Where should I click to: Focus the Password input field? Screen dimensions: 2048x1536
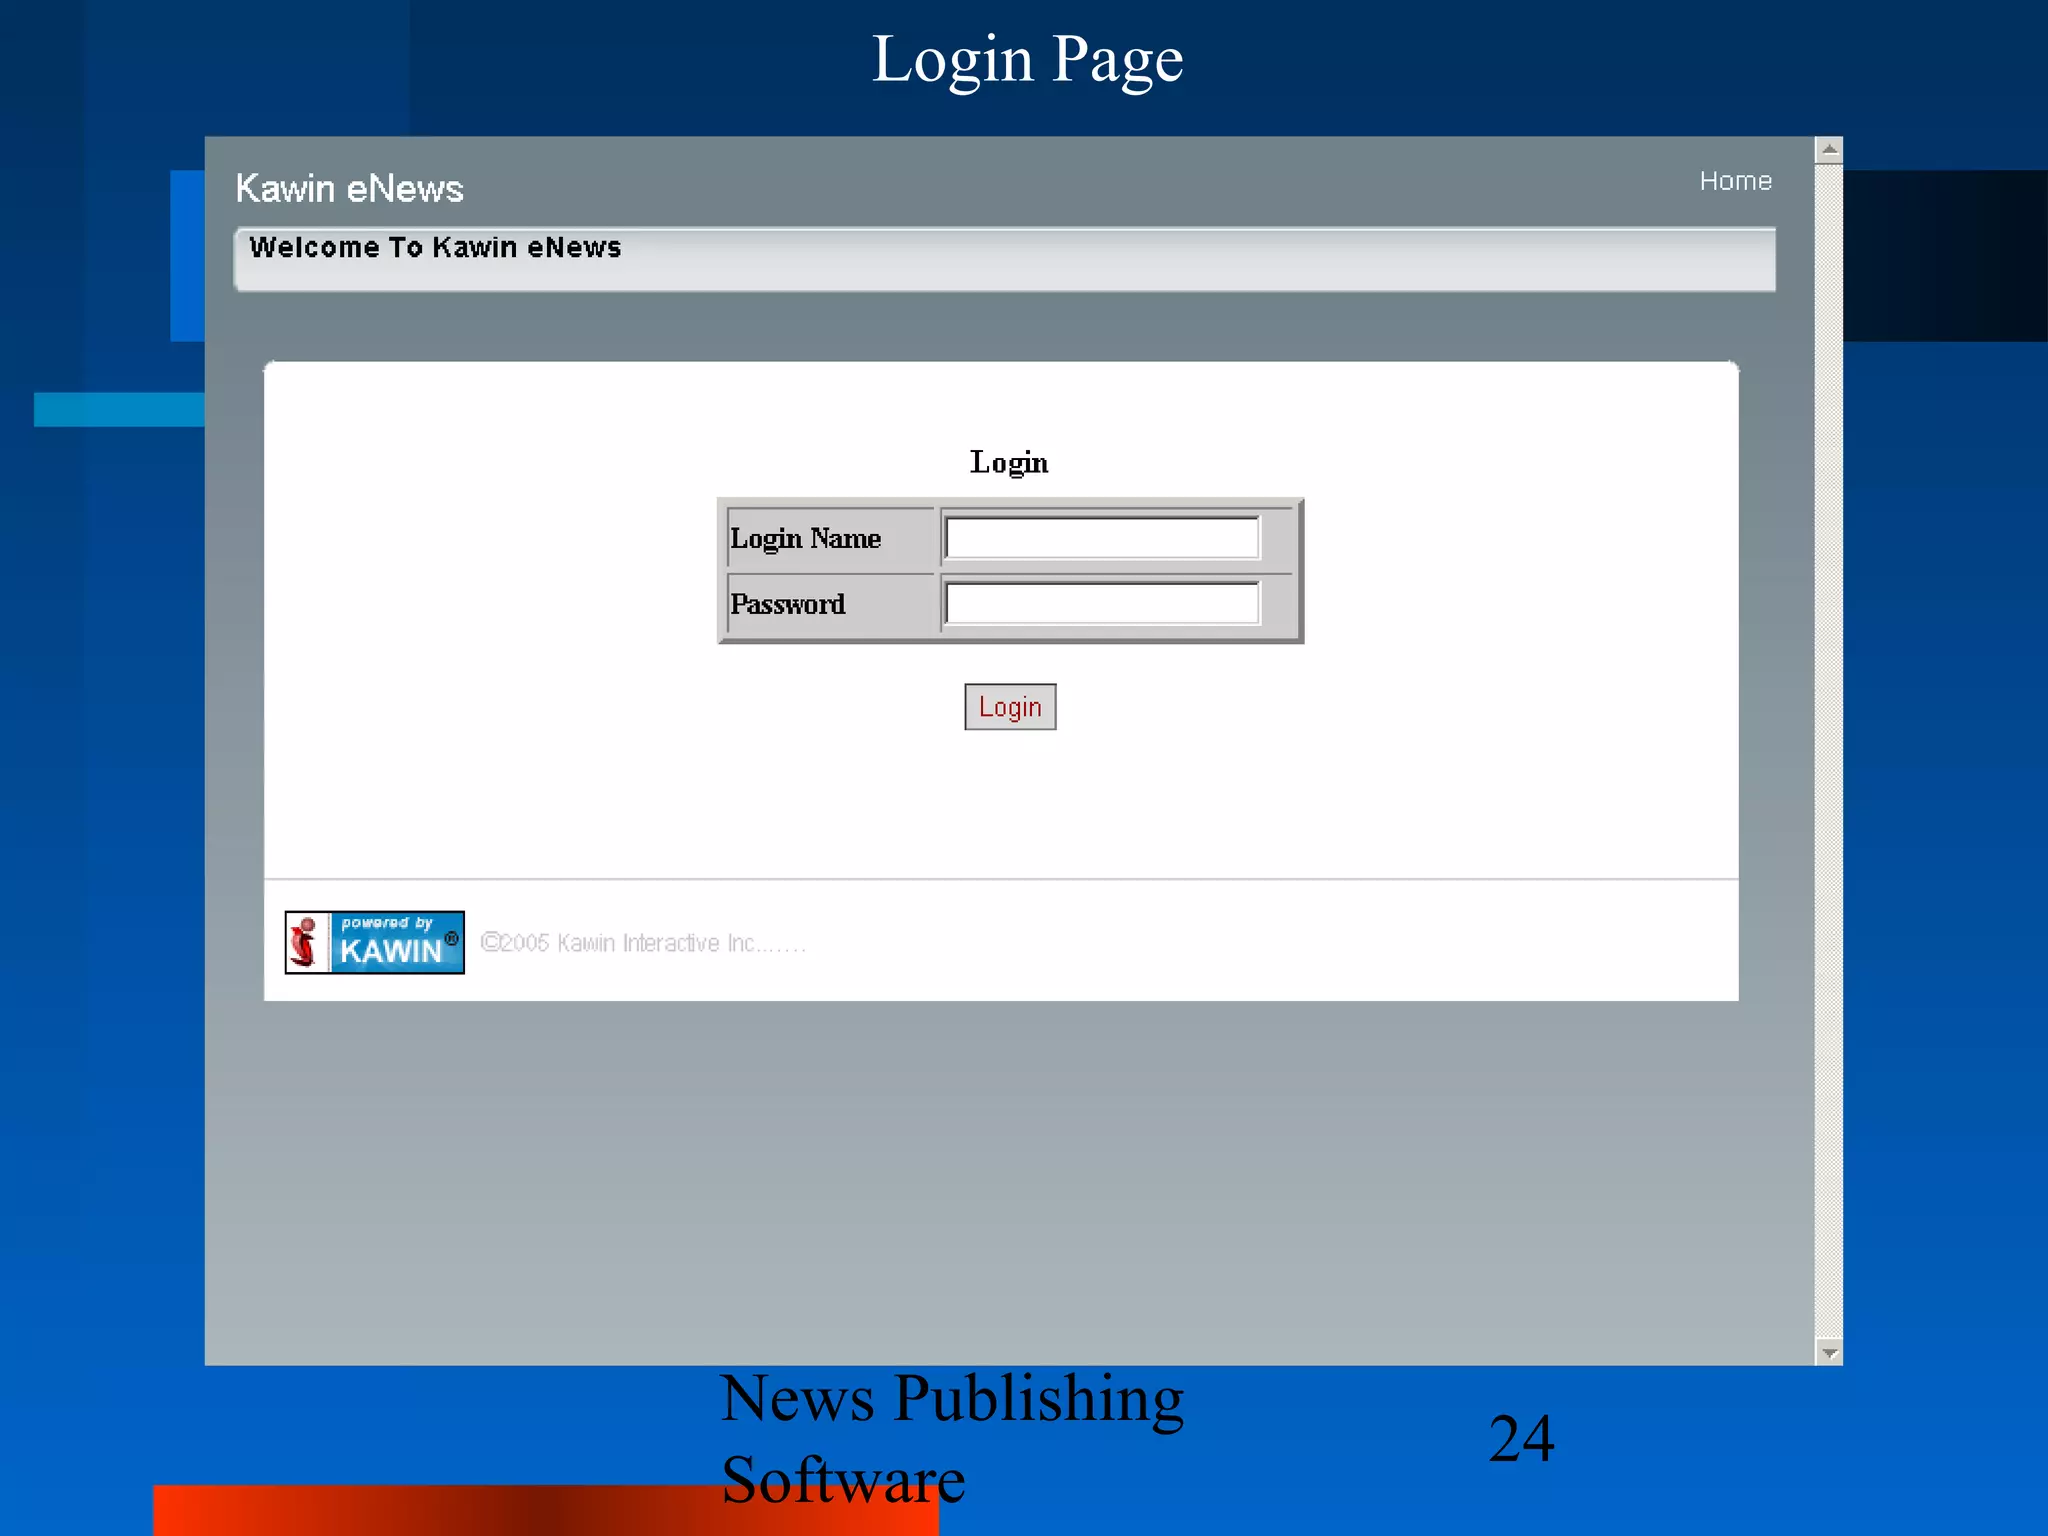pyautogui.click(x=1102, y=604)
